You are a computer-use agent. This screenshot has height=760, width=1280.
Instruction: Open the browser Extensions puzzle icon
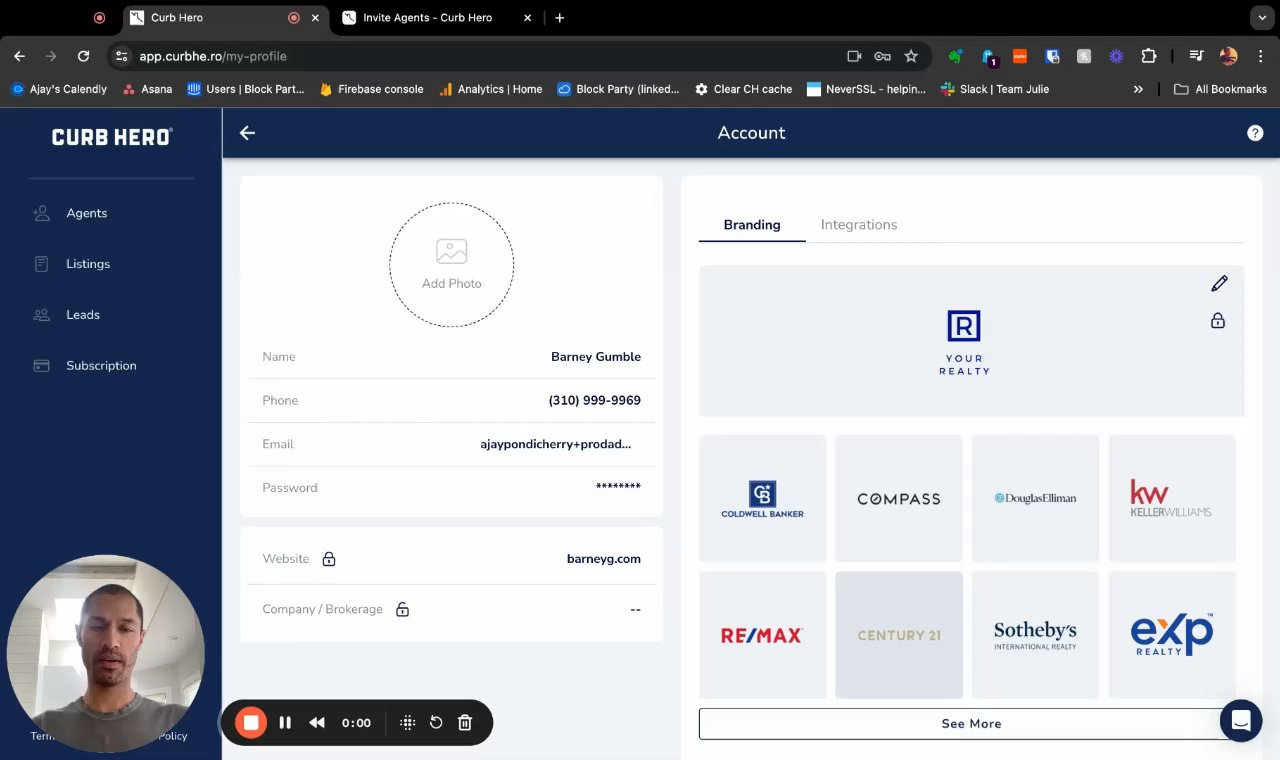point(1148,57)
